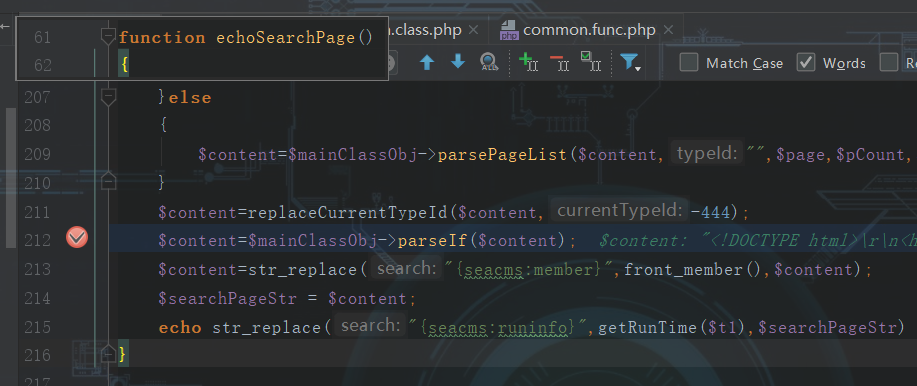The image size is (917, 386).
Task: Switch to the common.func.php tab
Action: click(x=589, y=30)
